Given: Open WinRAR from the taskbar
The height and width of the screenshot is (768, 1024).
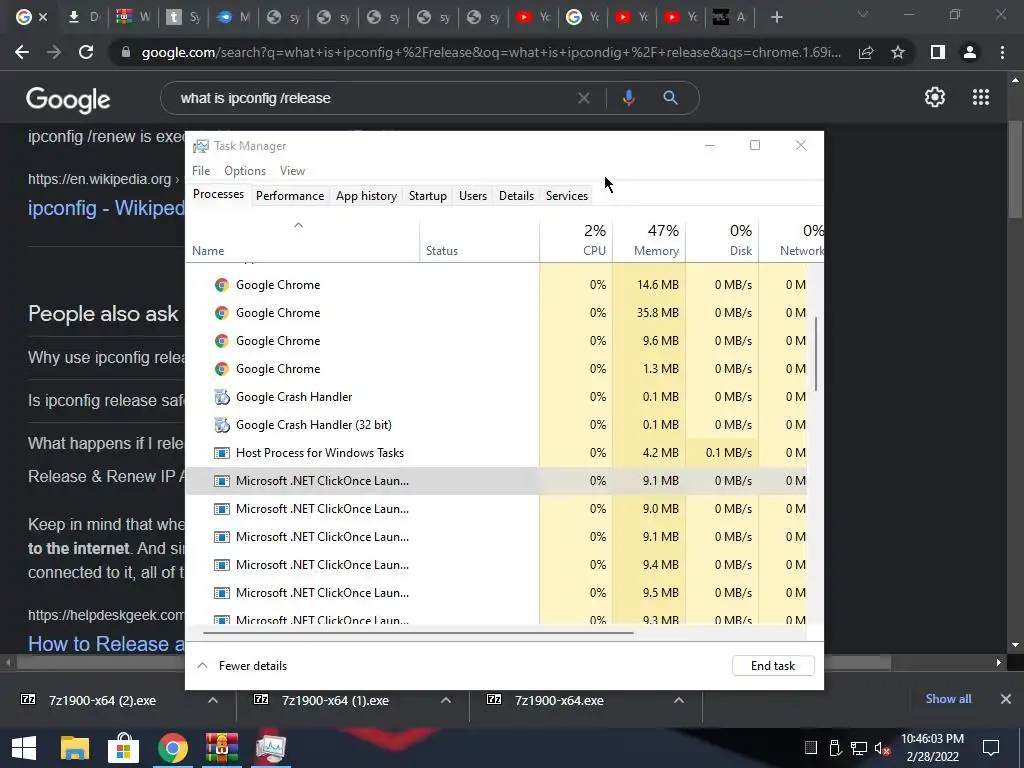Looking at the screenshot, I should click(x=222, y=748).
